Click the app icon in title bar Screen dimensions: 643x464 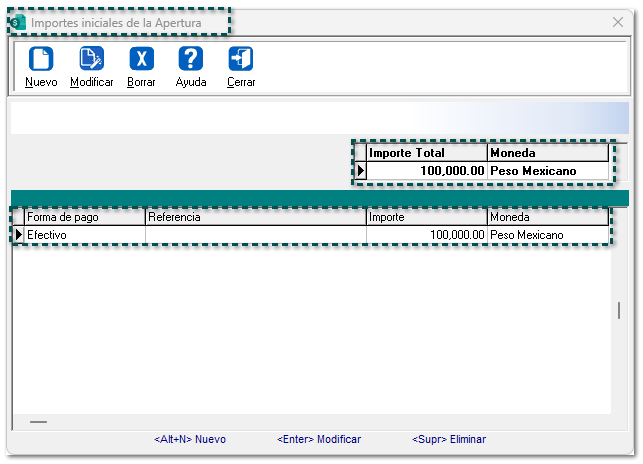[18, 22]
